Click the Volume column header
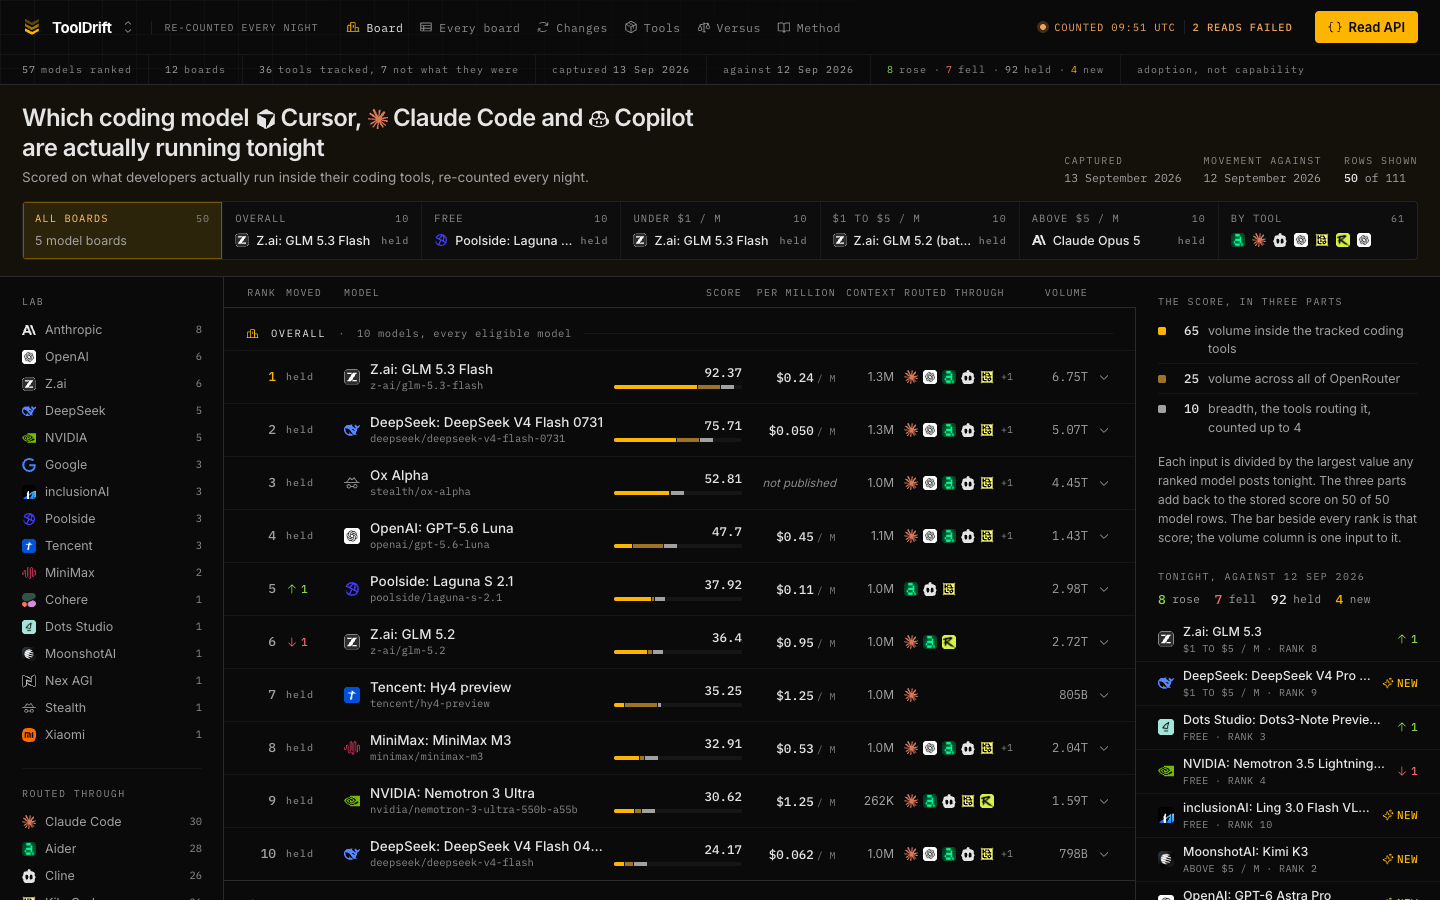Screen dimensions: 1440x900 [x=1066, y=293]
